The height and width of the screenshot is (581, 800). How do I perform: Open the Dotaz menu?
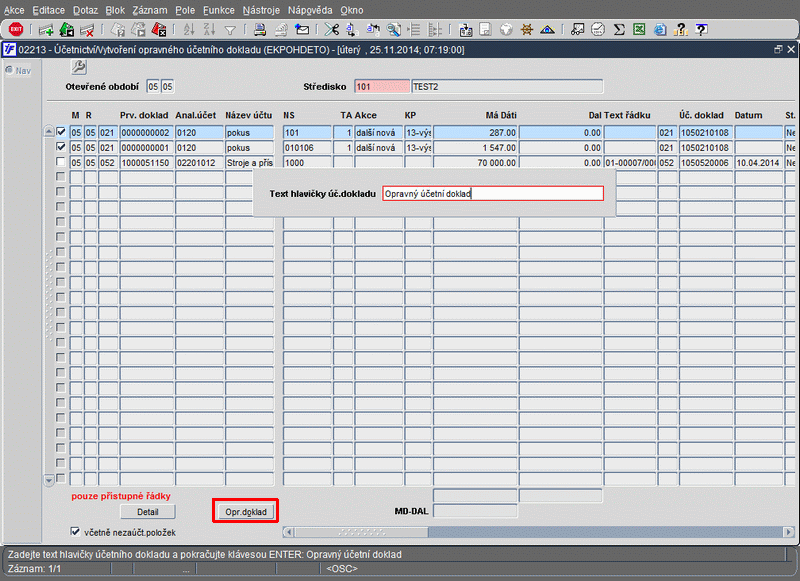[x=85, y=10]
